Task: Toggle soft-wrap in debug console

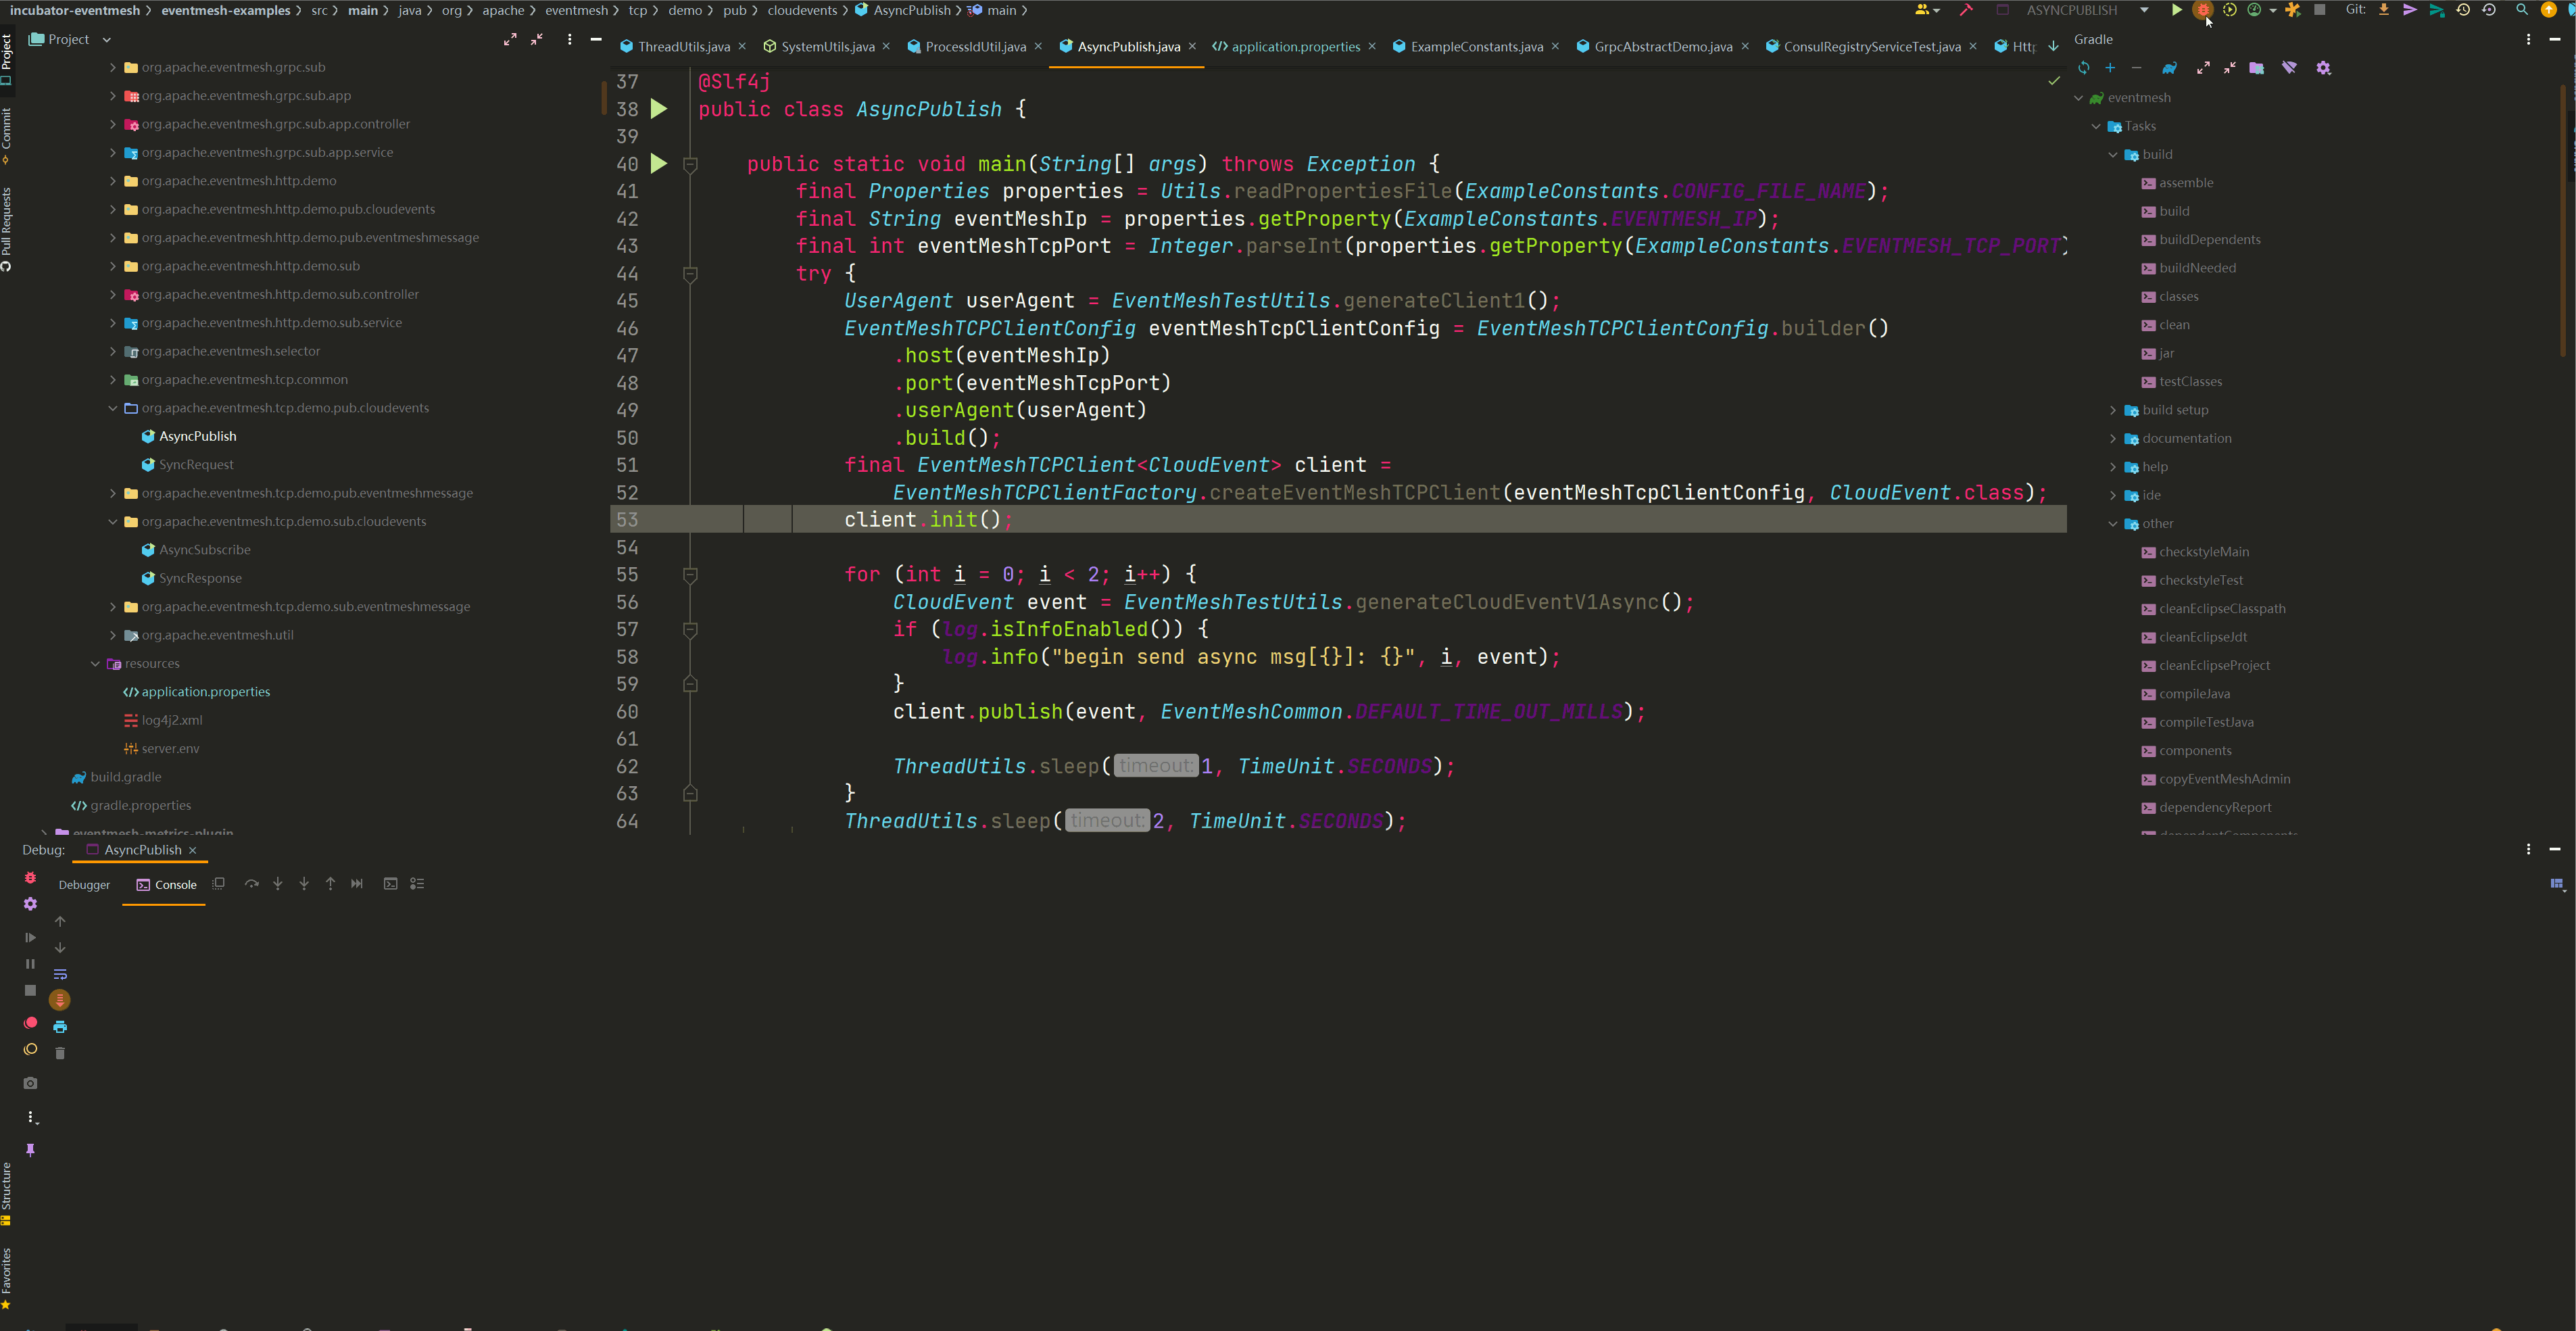Action: [x=60, y=974]
